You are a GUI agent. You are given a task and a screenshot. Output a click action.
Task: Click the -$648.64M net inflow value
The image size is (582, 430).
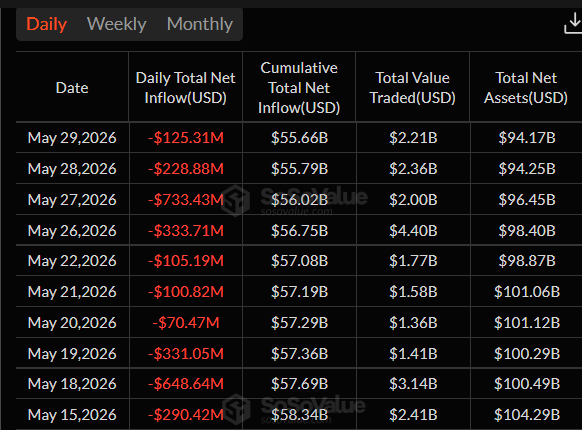click(x=186, y=384)
